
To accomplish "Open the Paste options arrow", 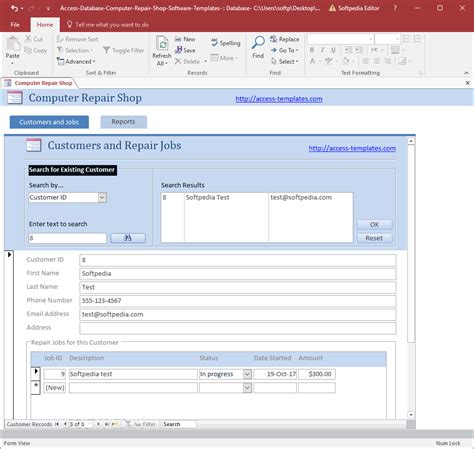I will click(13, 63).
